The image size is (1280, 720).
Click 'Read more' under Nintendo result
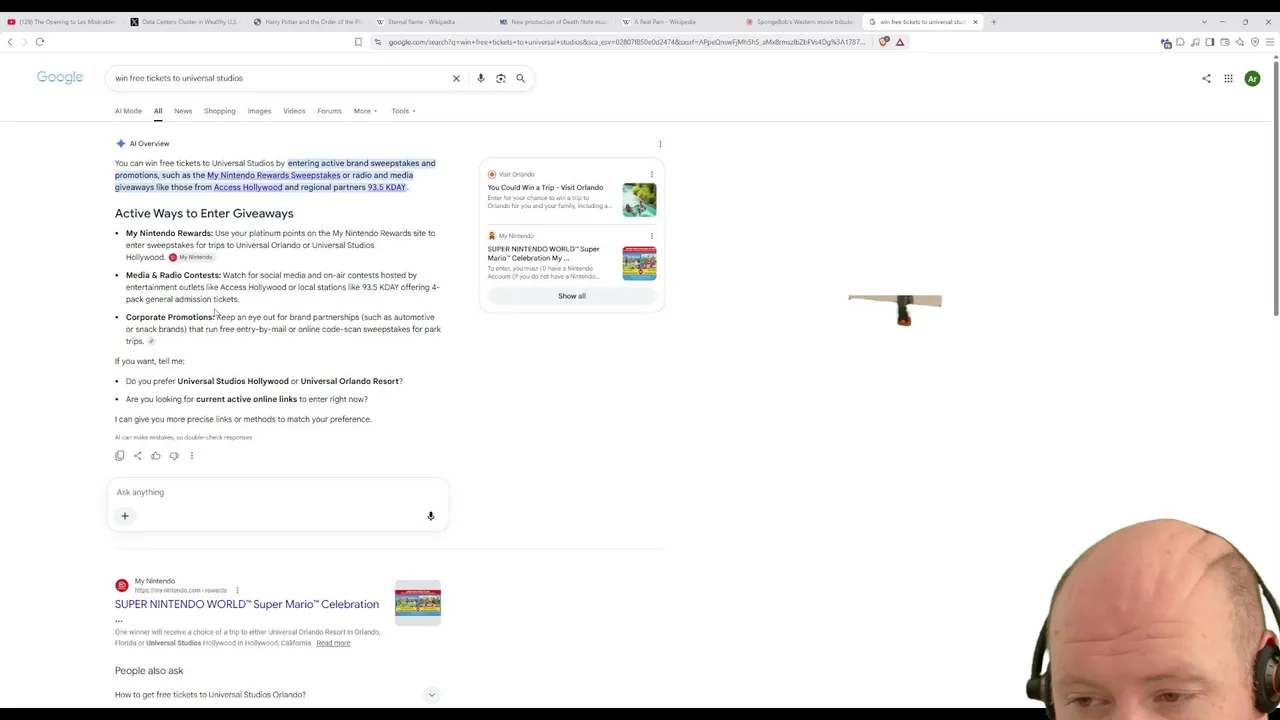[333, 643]
